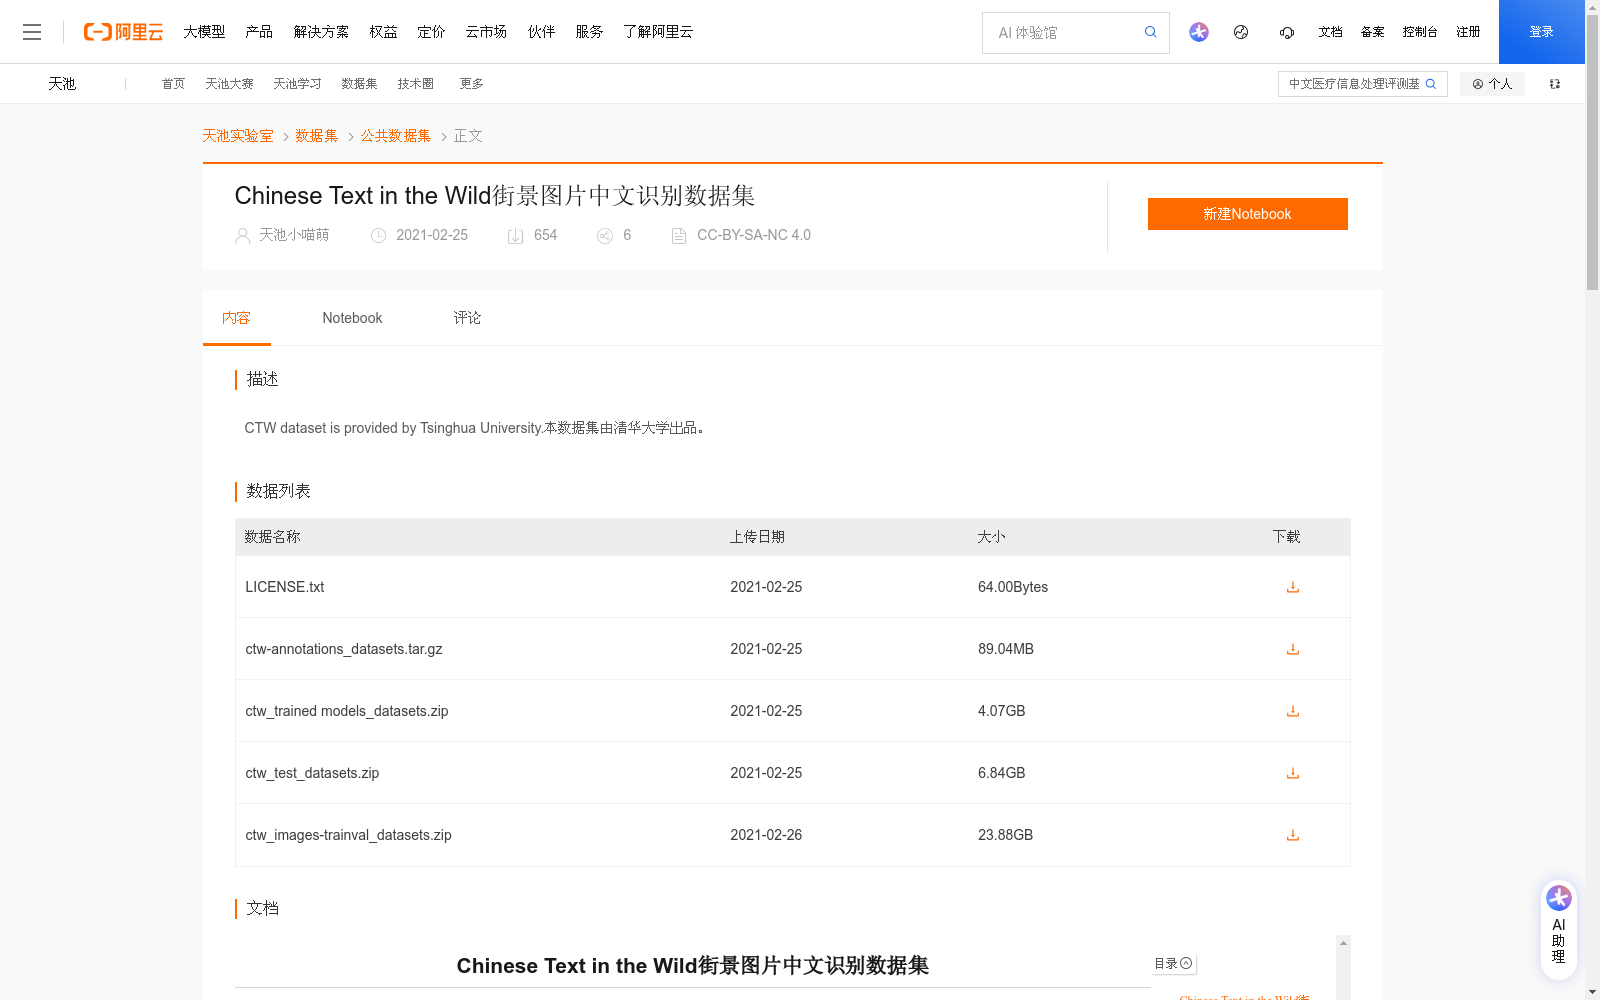1600x1000 pixels.
Task: Click the gradient AI star icon in top bar
Action: pyautogui.click(x=1198, y=32)
